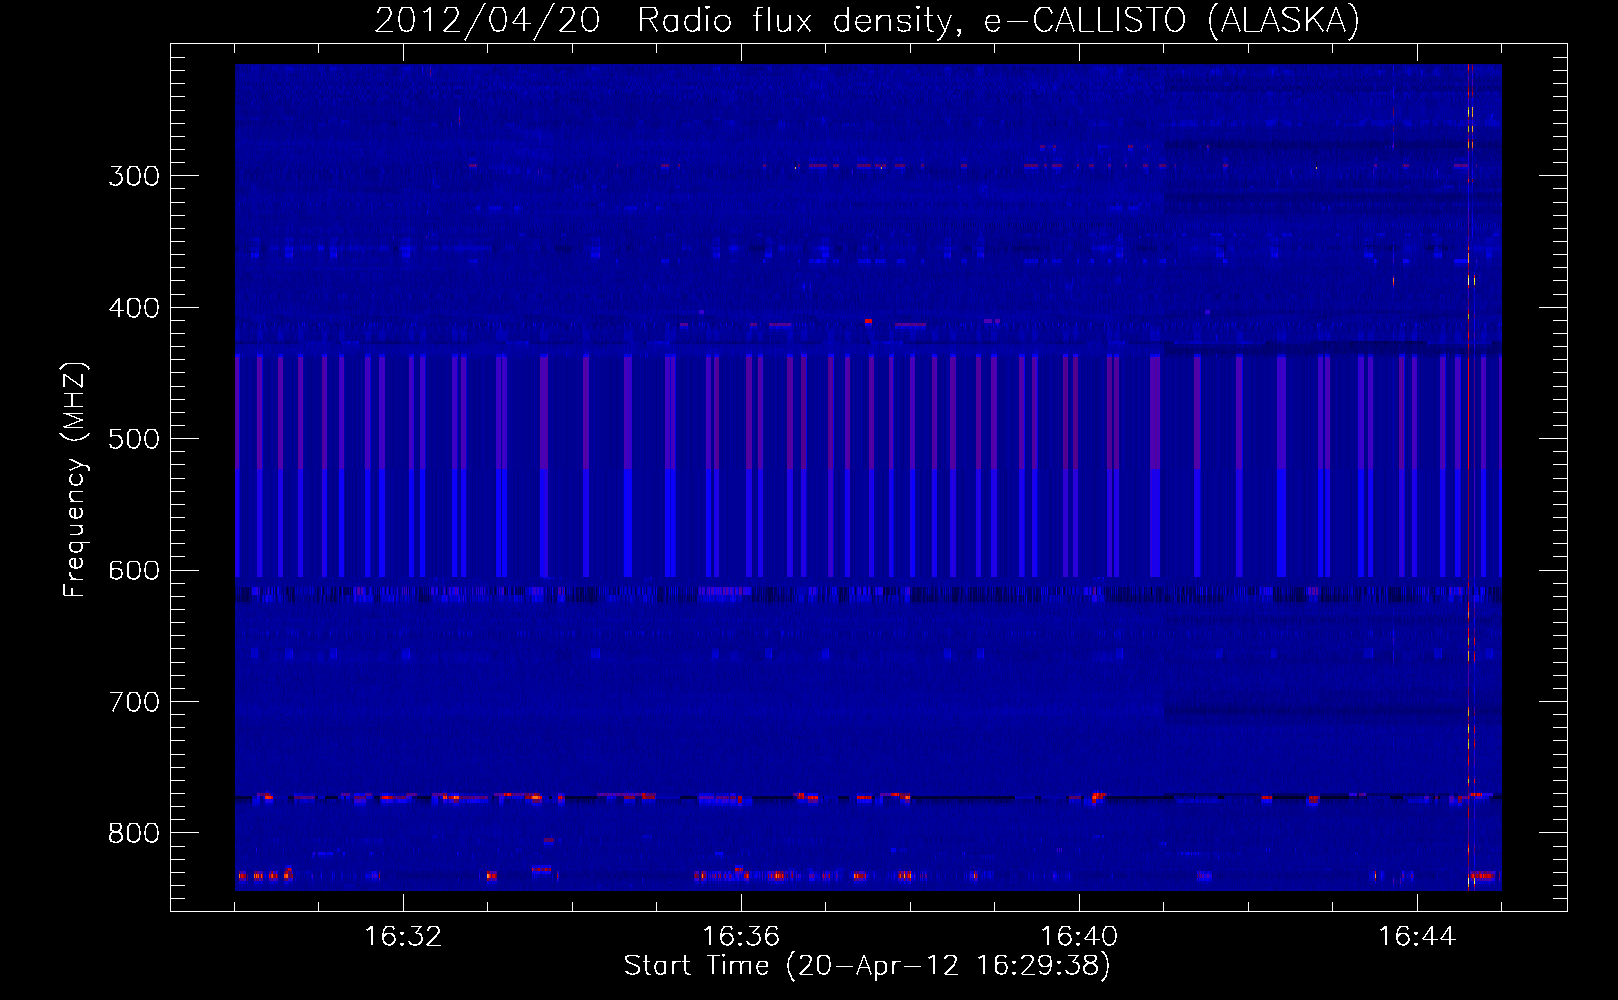Click the 16:32 time axis label
Image resolution: width=1618 pixels, height=1000 pixels.
[403, 937]
